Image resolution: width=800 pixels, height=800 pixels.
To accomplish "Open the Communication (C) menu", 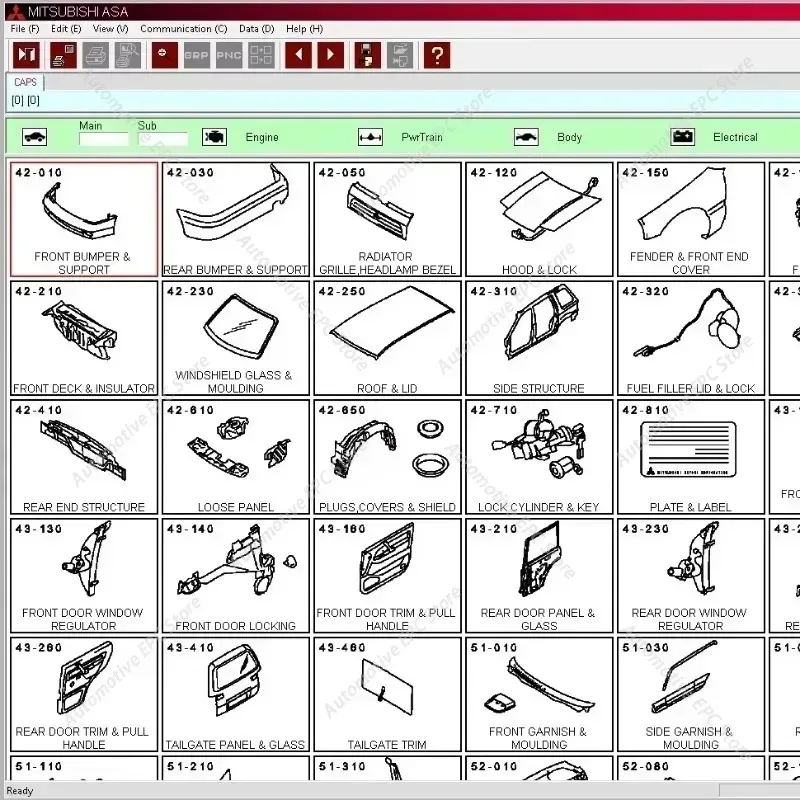I will 184,29.
